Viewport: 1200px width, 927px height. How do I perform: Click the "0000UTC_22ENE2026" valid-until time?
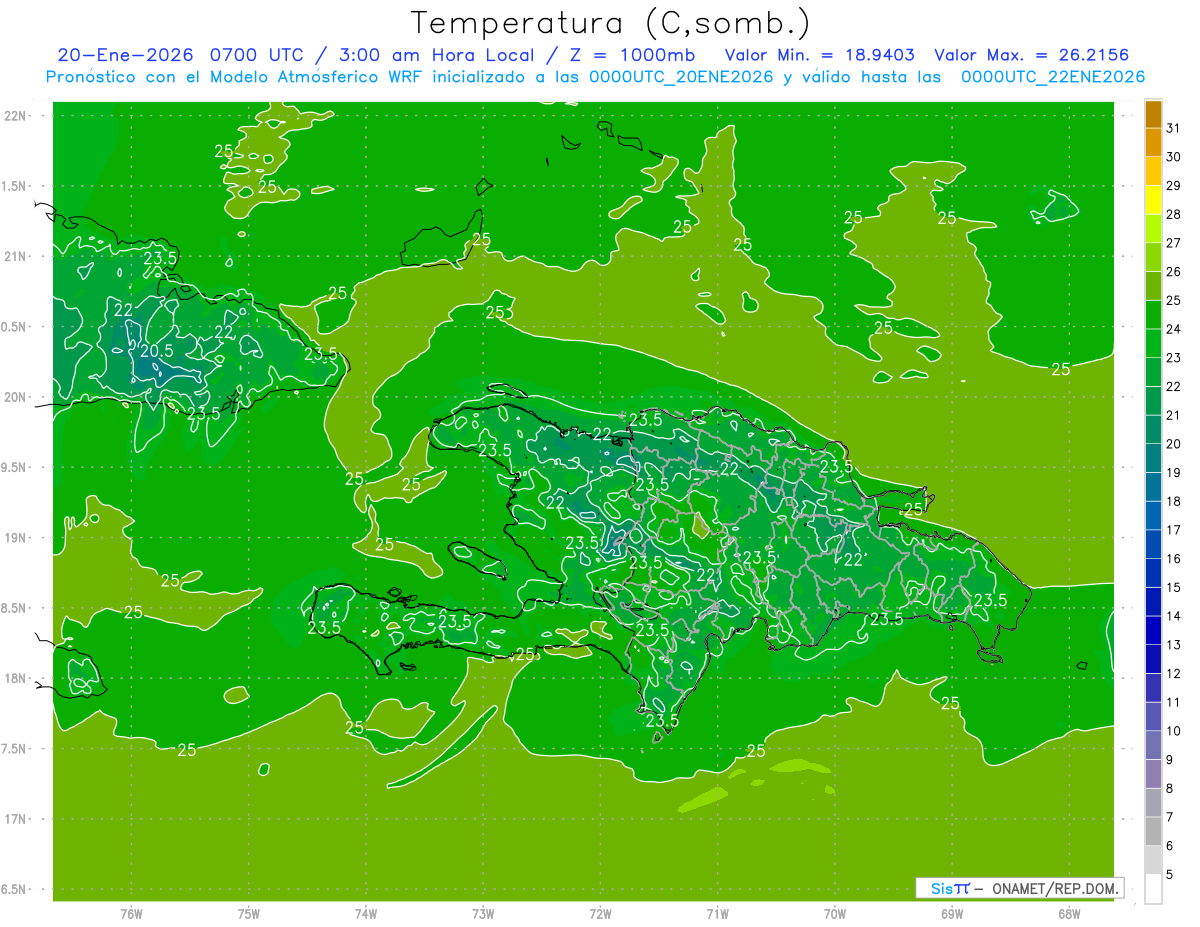1053,77
